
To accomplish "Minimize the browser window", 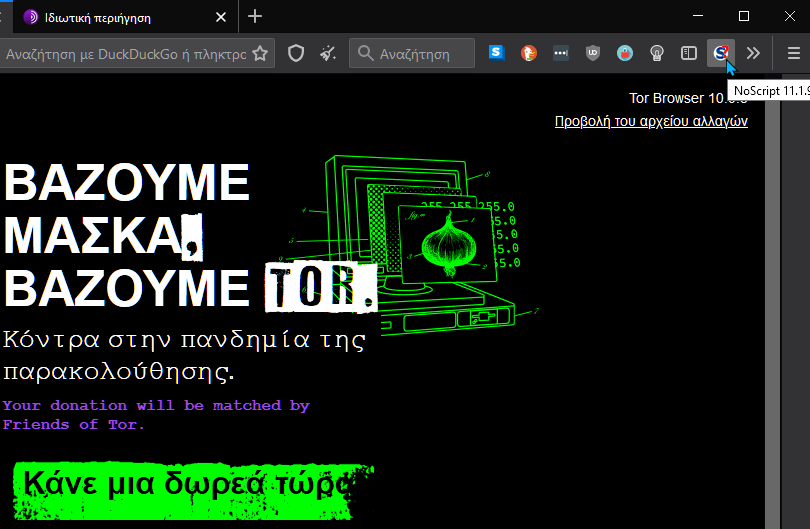I will [697, 17].
